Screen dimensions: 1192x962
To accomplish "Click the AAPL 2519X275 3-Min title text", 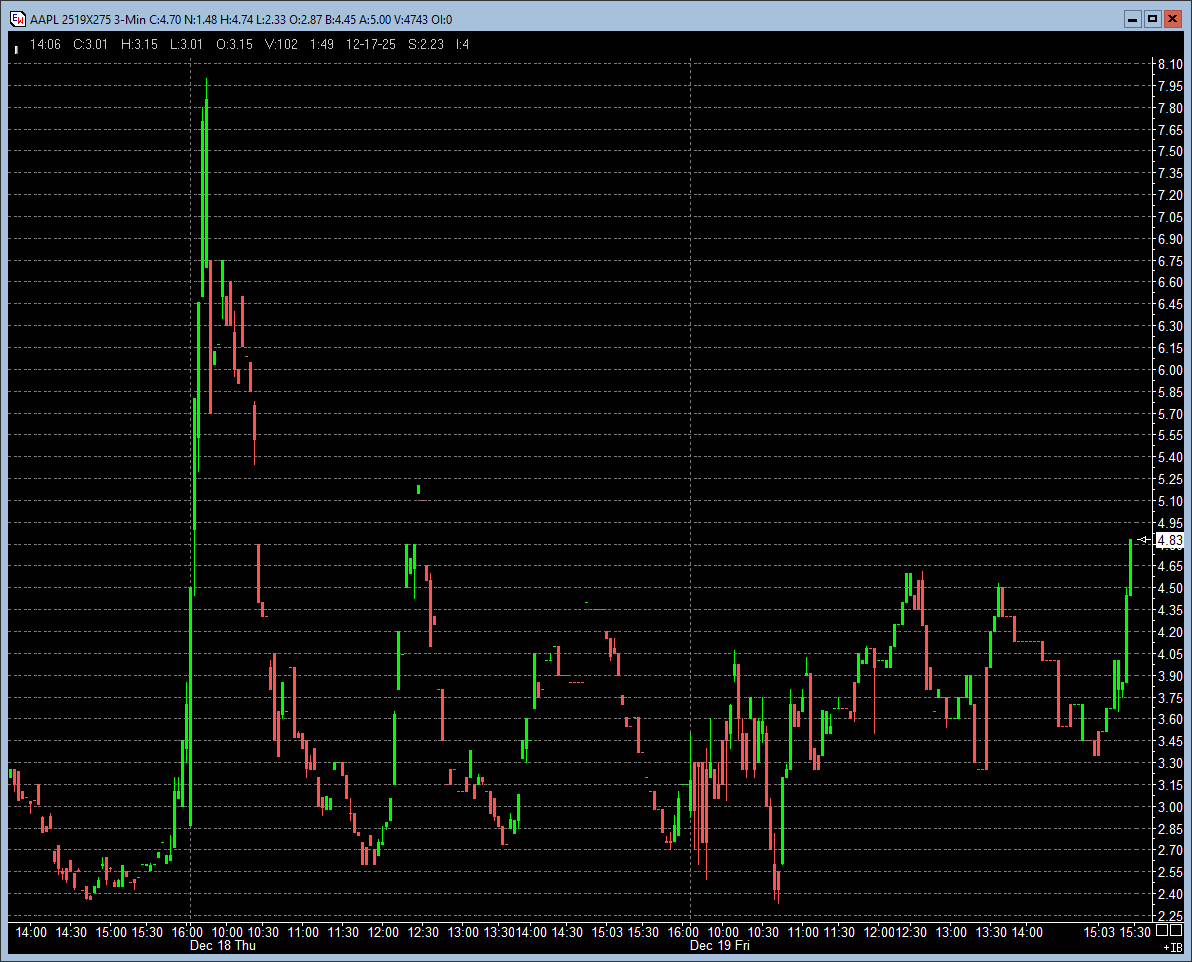I will [88, 19].
